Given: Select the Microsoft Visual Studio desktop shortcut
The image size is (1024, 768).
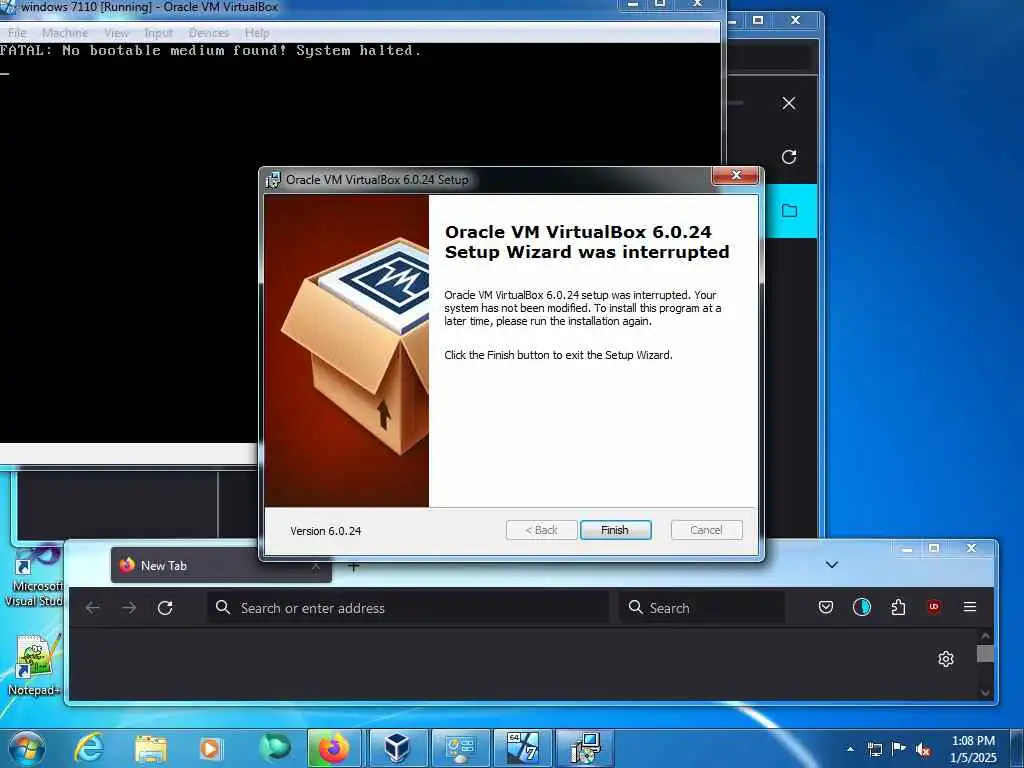Looking at the screenshot, I should [x=33, y=577].
